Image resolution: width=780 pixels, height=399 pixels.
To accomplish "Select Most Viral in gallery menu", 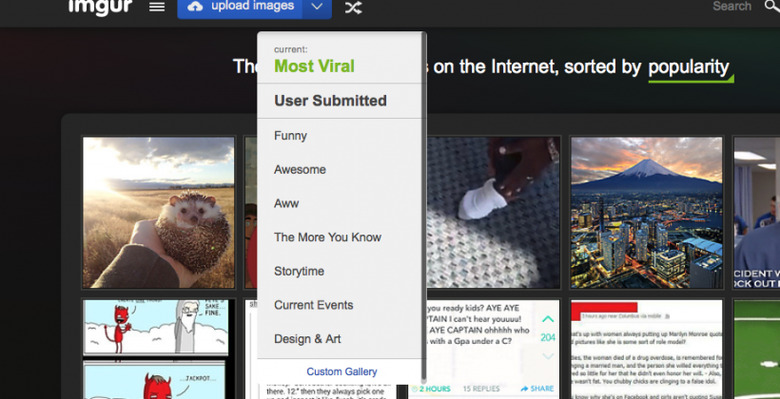I will [314, 66].
